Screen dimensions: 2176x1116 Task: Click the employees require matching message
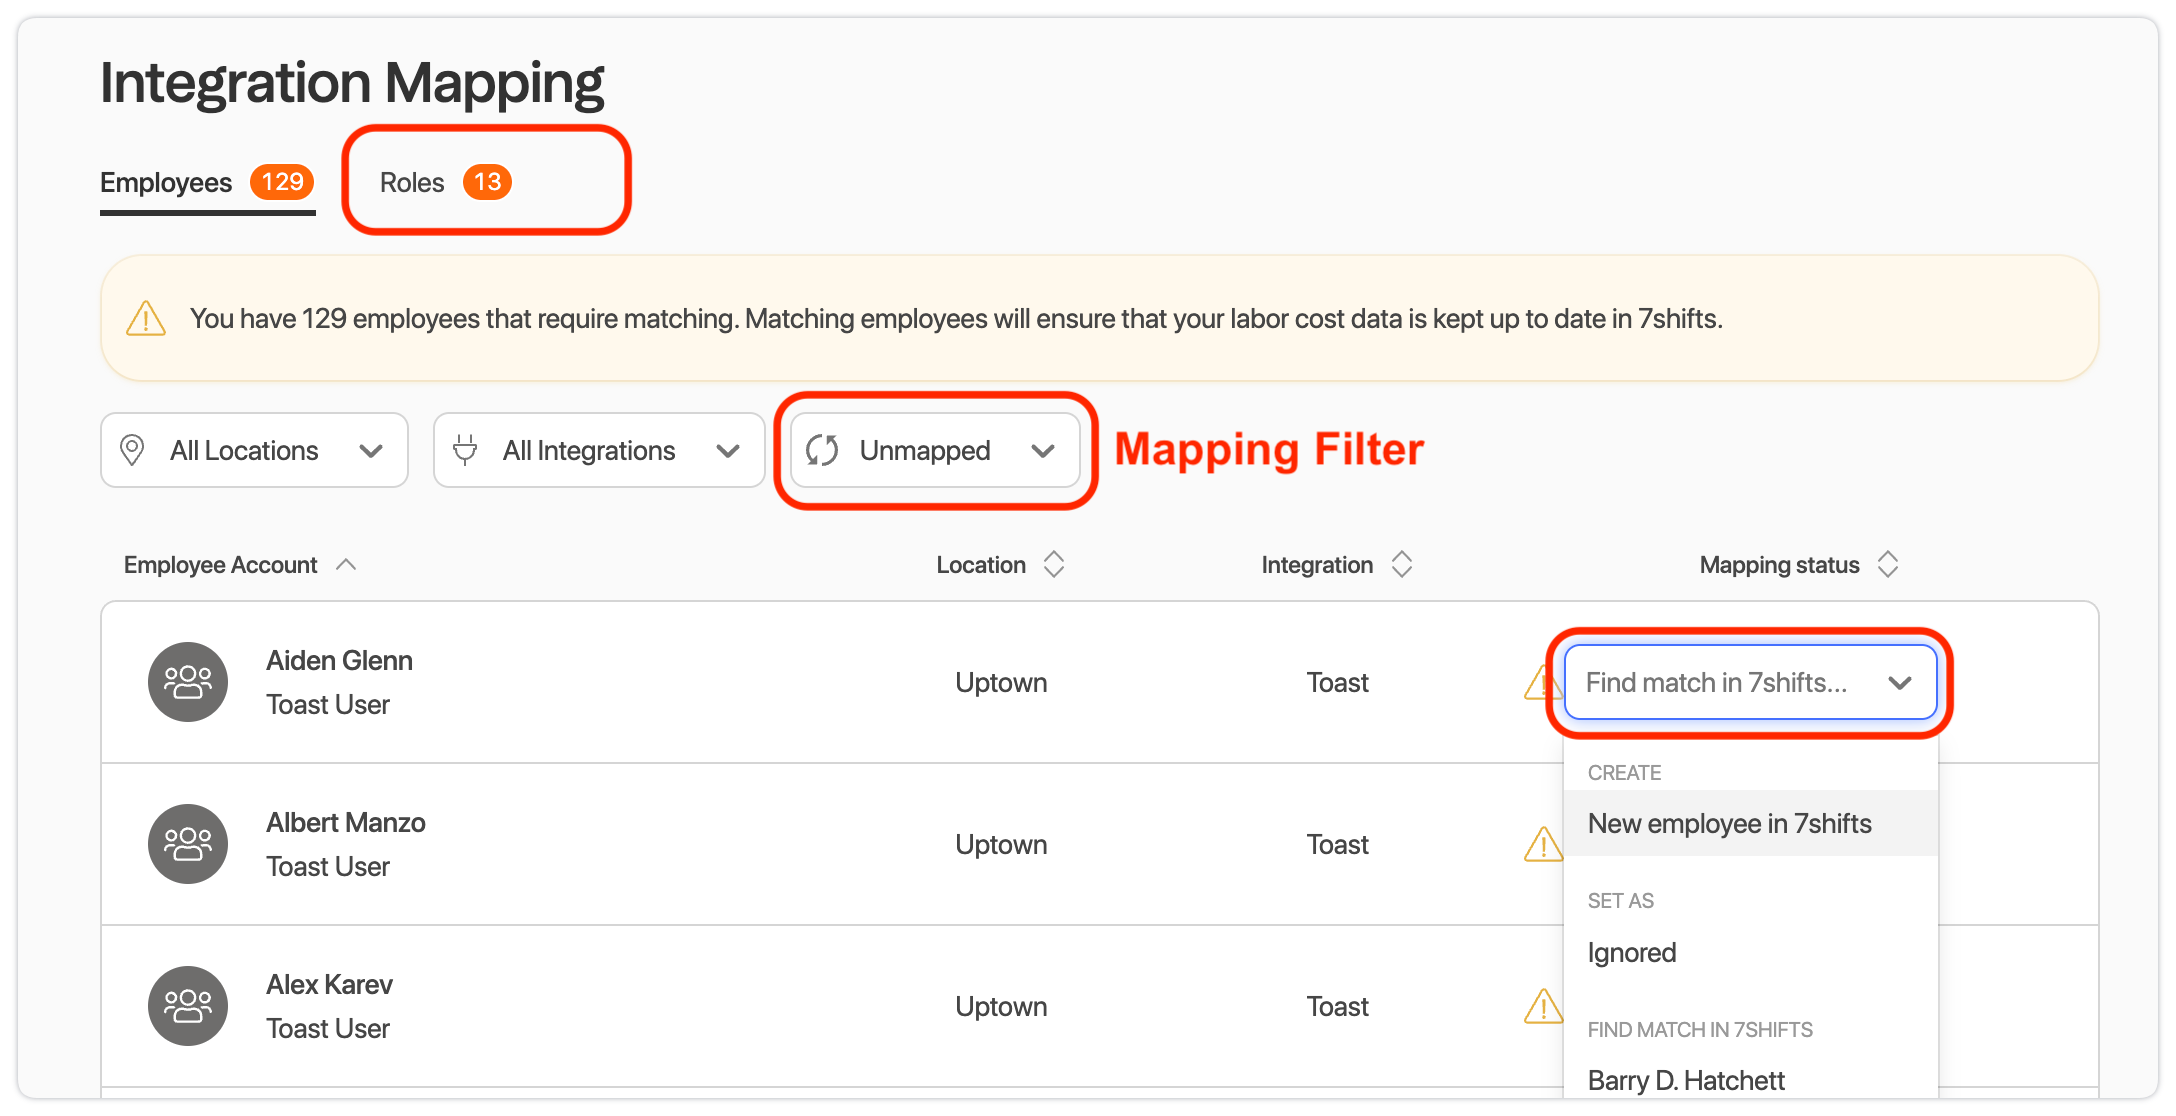[x=956, y=318]
